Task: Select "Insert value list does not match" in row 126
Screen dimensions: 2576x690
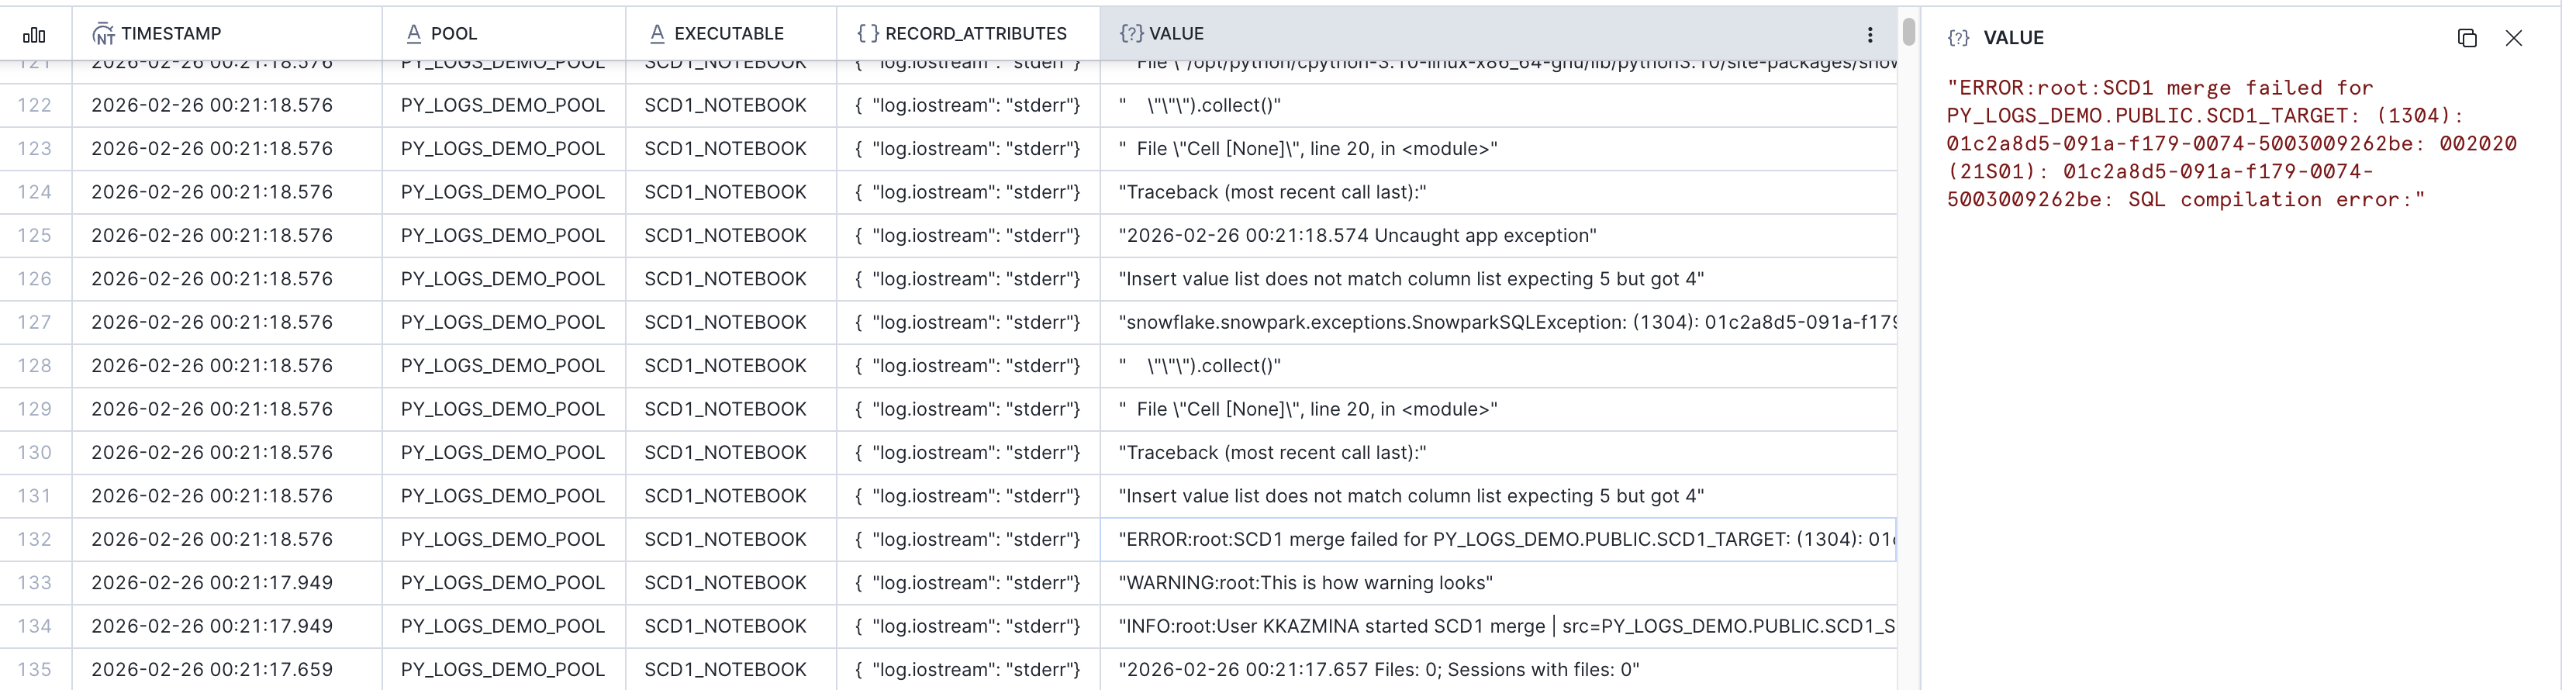Action: (x=1498, y=279)
